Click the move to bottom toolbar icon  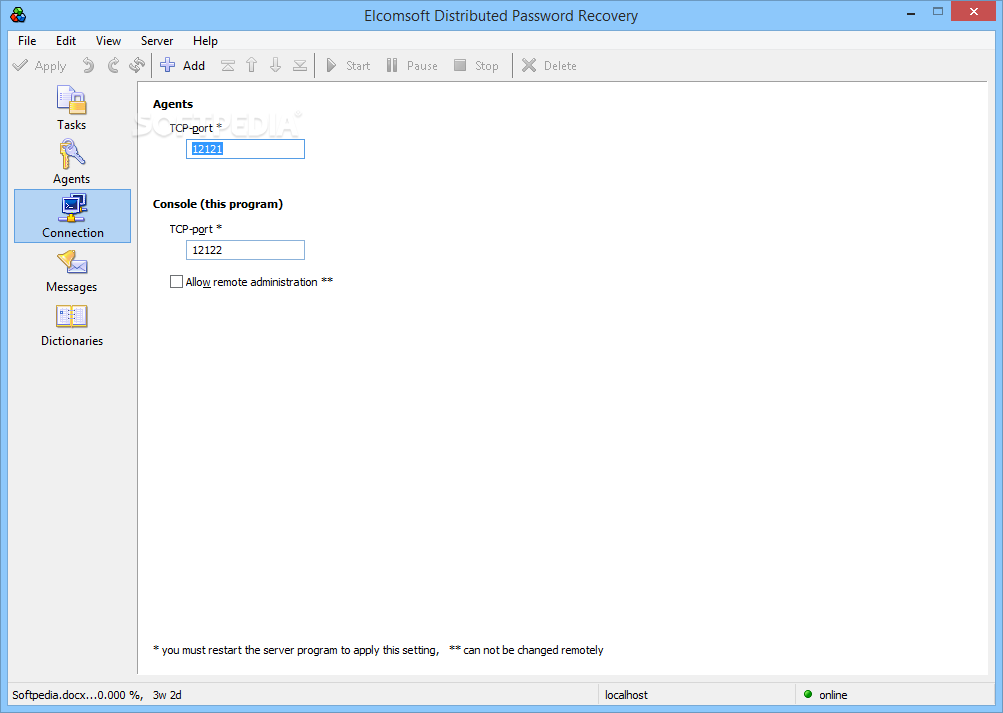(x=299, y=66)
